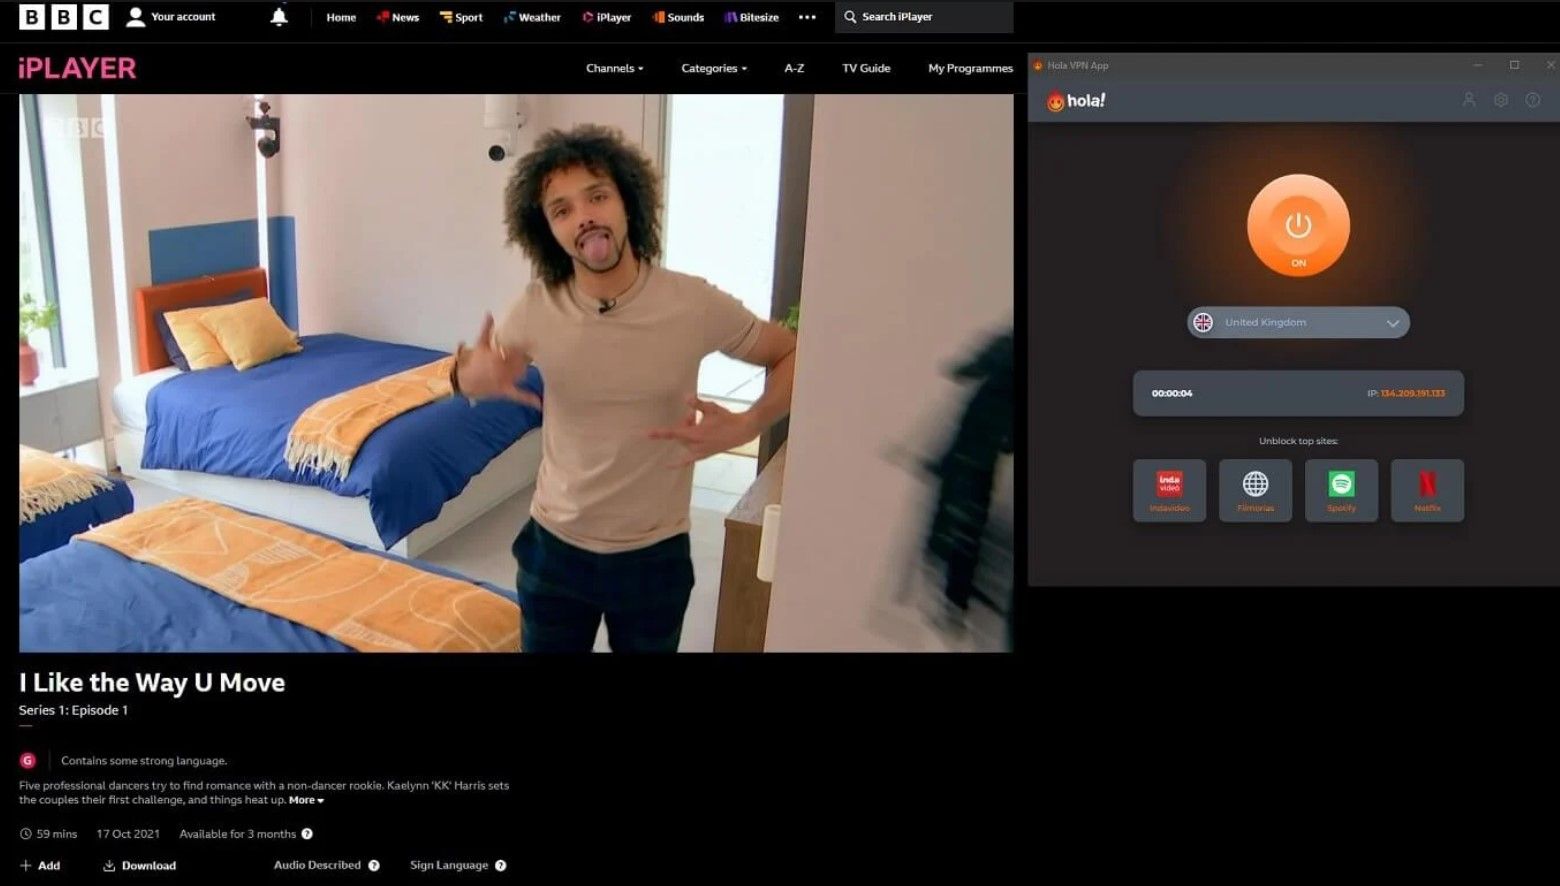Toggle the Hola VPN power button

point(1298,226)
